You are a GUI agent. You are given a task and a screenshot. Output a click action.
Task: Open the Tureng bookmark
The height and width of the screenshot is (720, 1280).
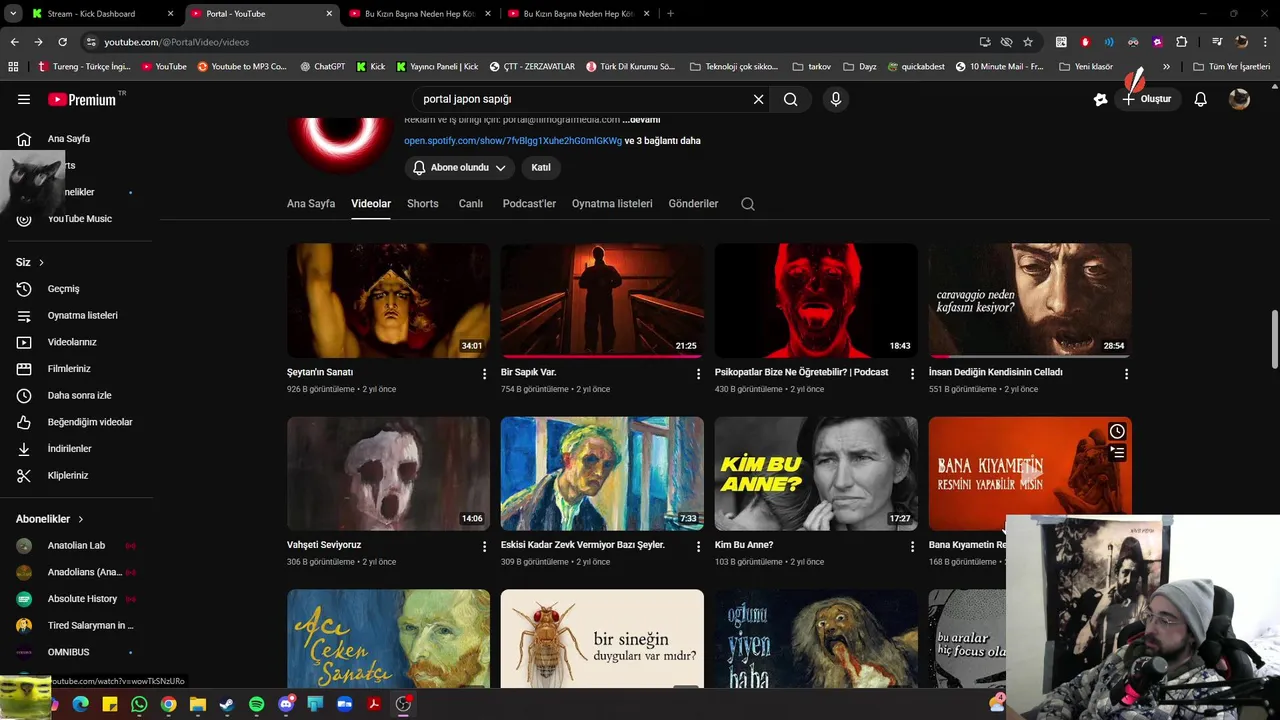[84, 66]
